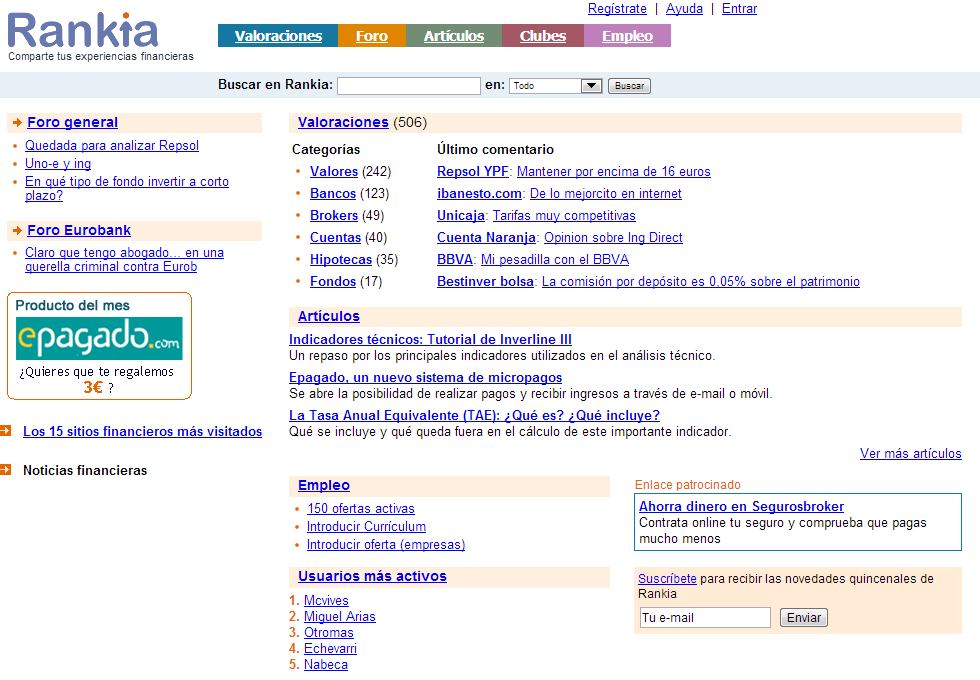Go to the Artículos tab

454,36
